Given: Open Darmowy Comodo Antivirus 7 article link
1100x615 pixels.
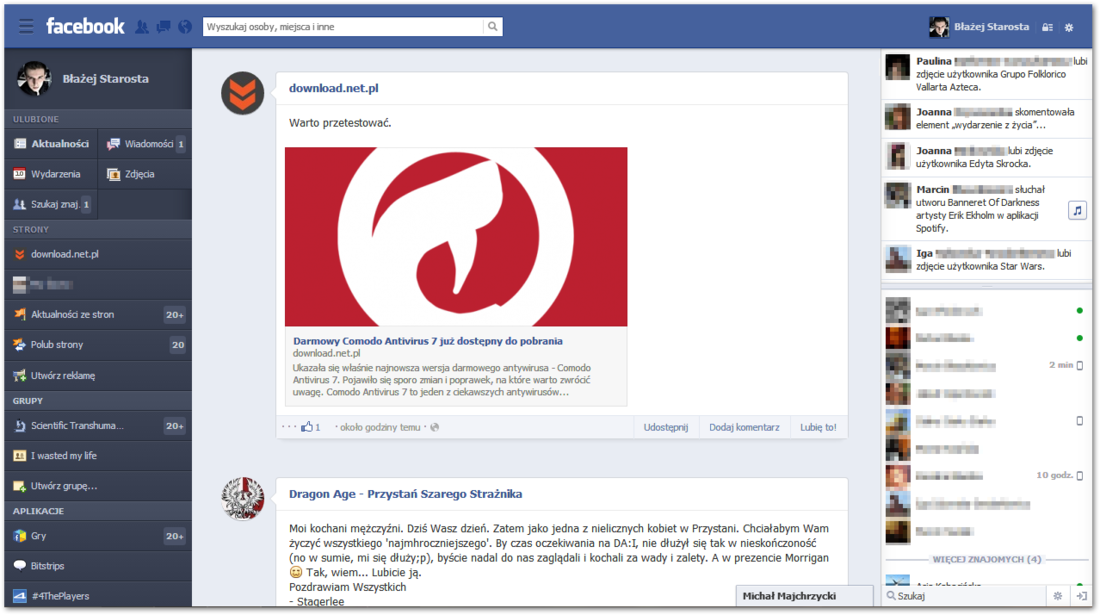Looking at the screenshot, I should pyautogui.click(x=427, y=341).
